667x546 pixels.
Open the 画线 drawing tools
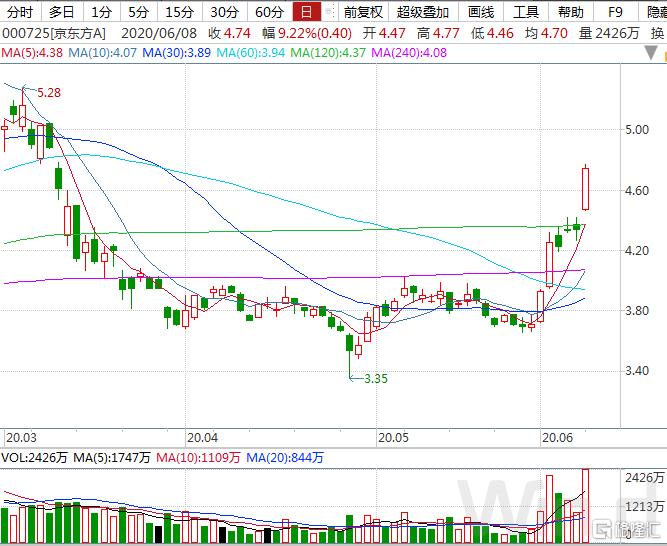point(481,11)
